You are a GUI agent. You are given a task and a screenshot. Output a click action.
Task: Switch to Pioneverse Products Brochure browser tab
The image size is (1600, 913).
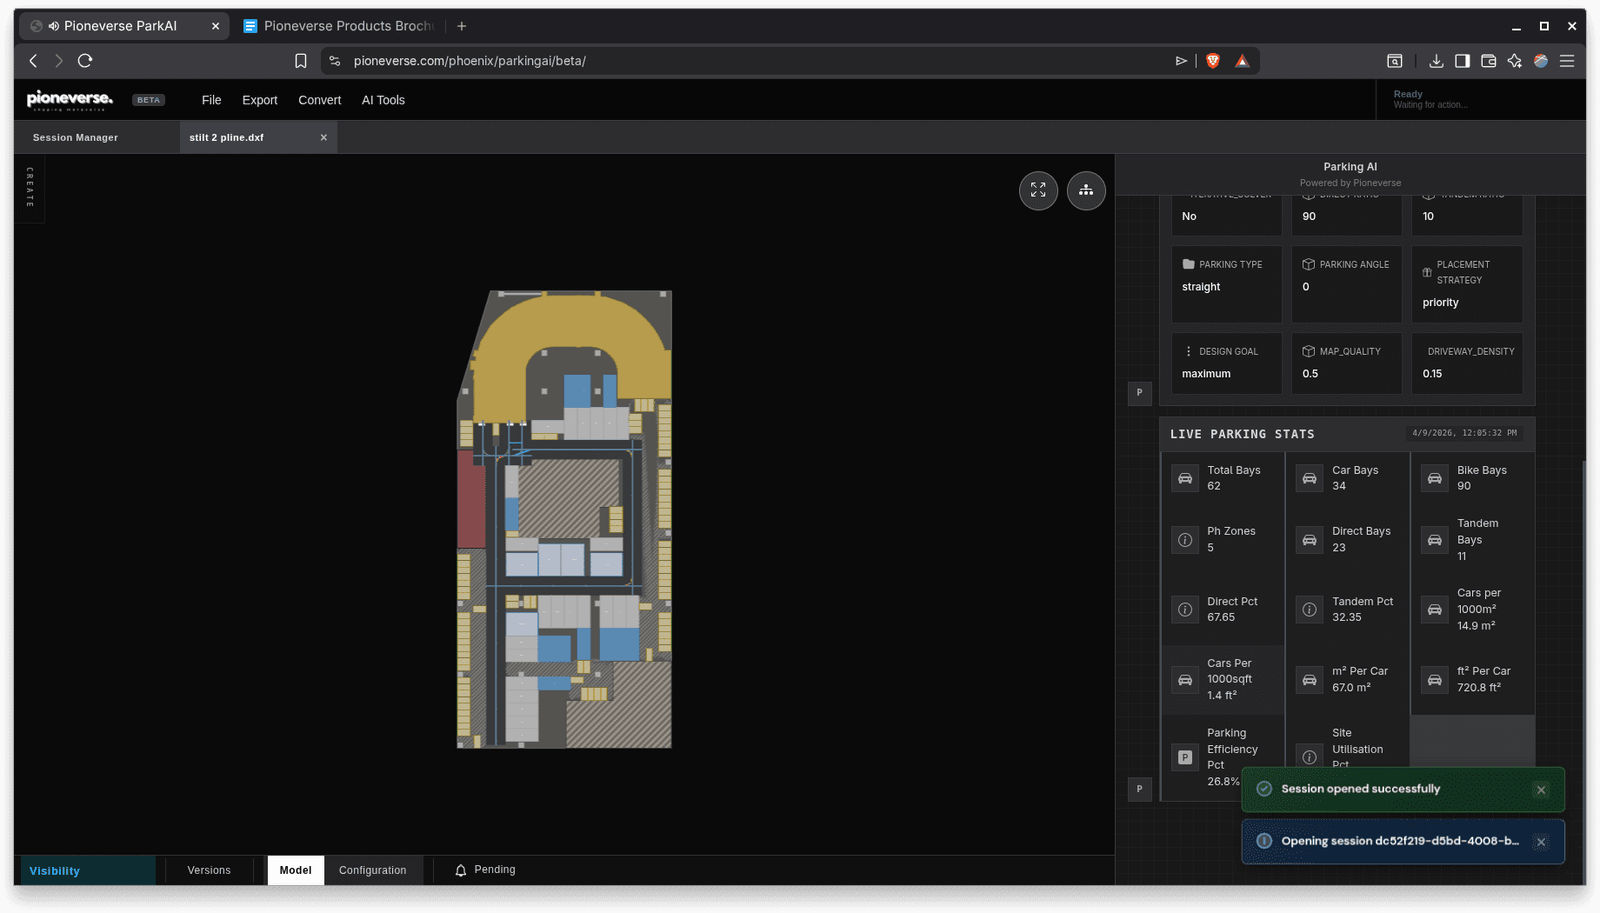[x=337, y=26]
